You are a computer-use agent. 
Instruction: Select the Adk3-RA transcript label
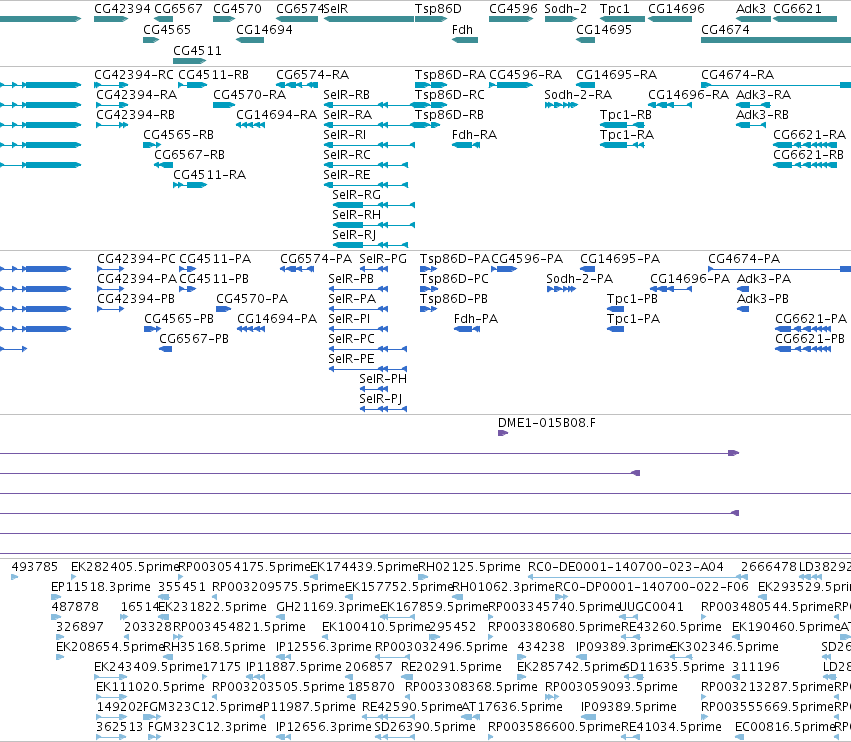point(764,94)
